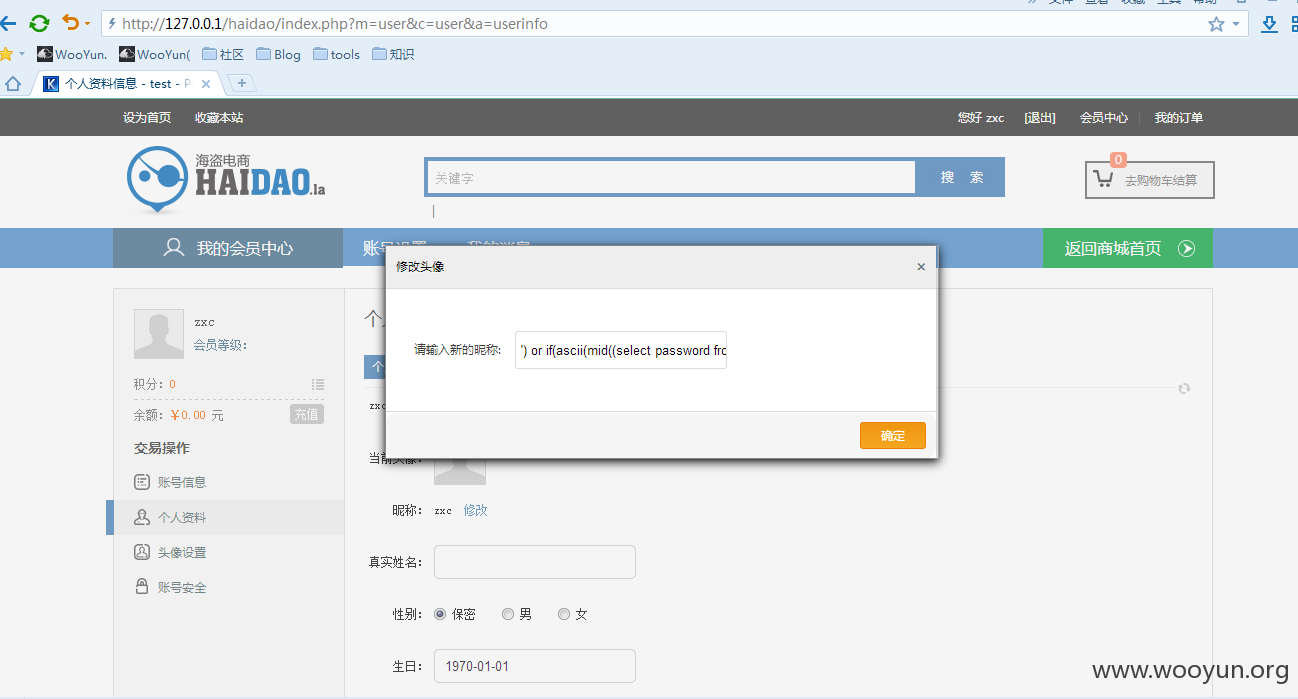
Task: Click the zxc user avatar thumbnail
Action: [159, 334]
